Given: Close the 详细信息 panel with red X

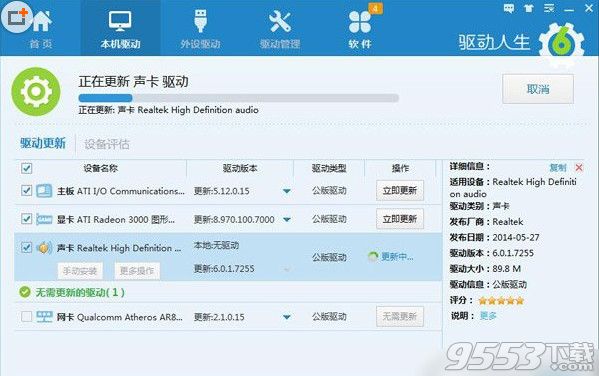Looking at the screenshot, I should point(579,167).
